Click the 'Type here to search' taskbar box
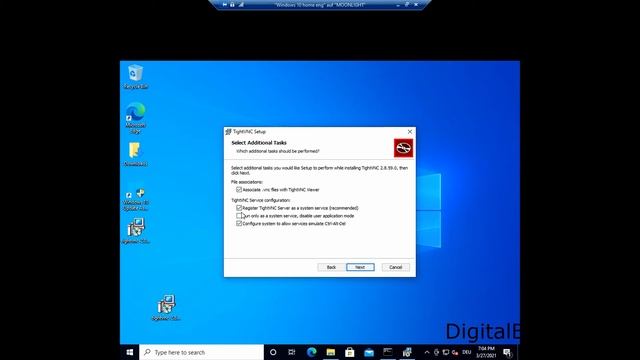 pos(202,352)
